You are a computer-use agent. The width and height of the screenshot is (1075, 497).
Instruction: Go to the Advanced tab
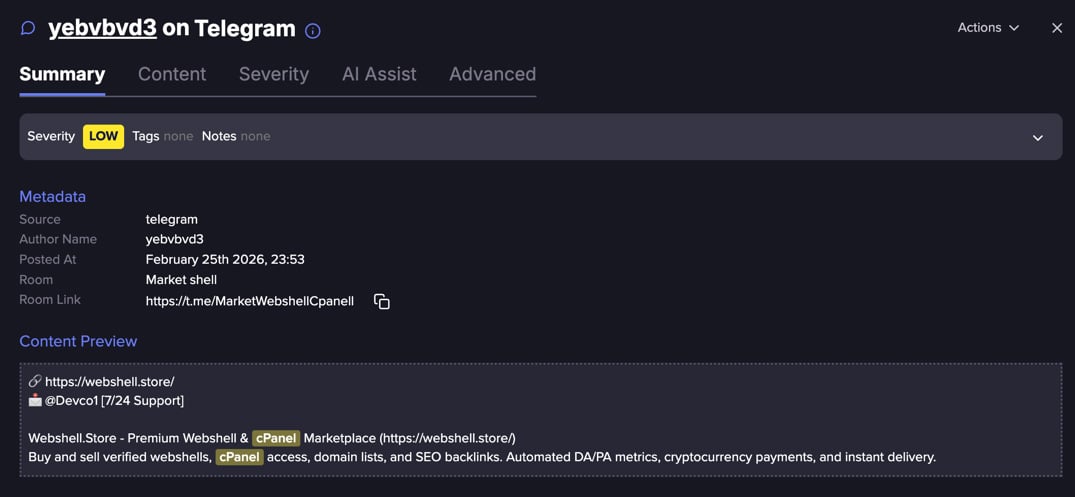pos(492,74)
